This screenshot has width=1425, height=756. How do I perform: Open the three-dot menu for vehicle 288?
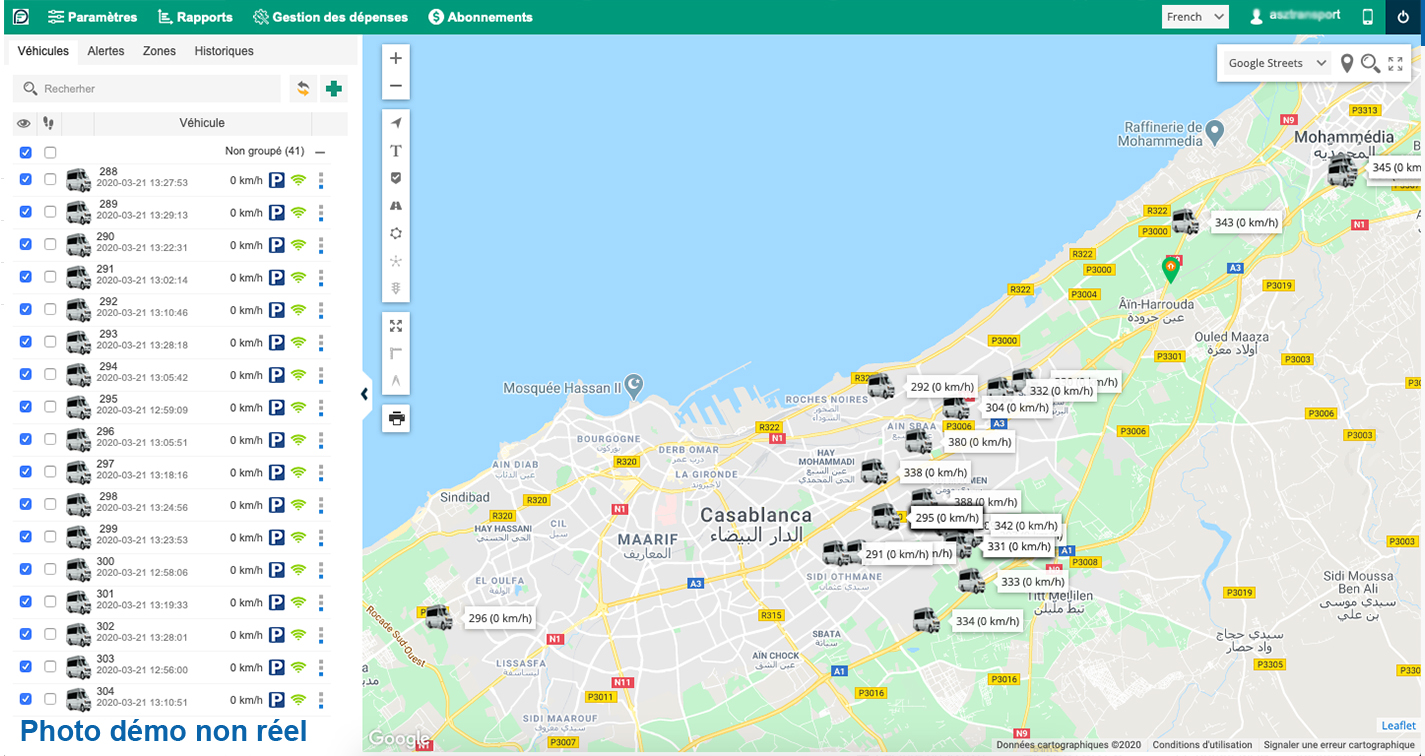point(321,180)
